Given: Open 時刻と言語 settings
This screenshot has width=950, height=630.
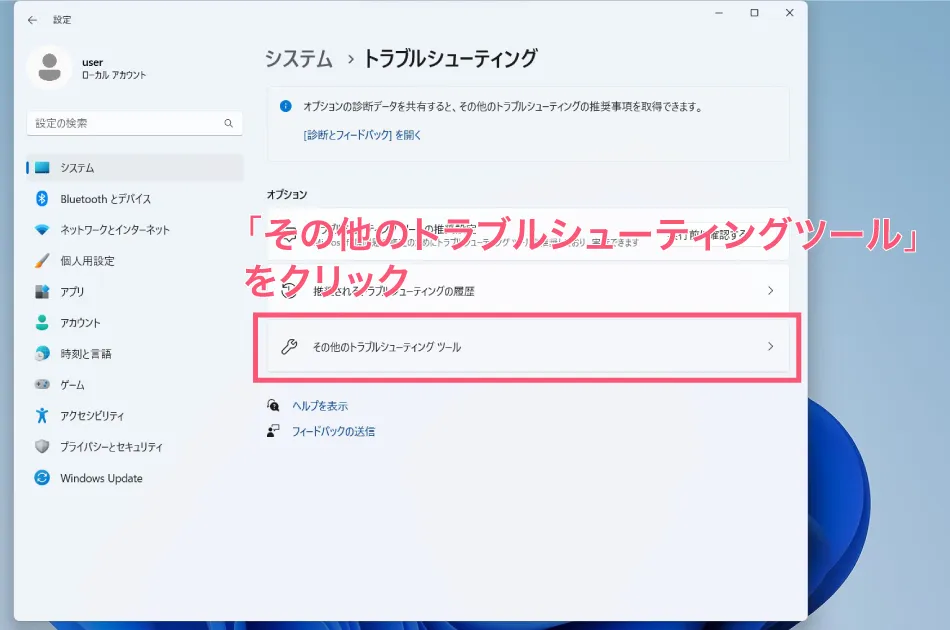Looking at the screenshot, I should point(70,353).
